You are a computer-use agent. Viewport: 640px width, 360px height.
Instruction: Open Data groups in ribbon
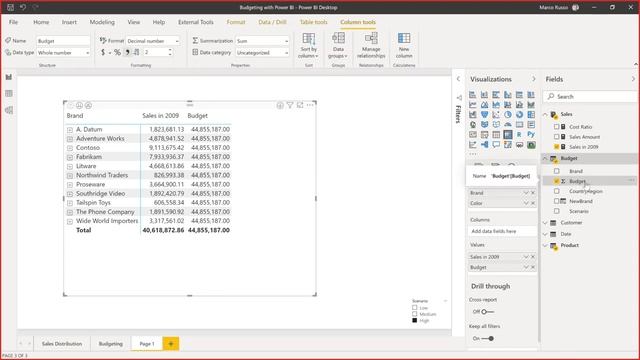click(338, 45)
